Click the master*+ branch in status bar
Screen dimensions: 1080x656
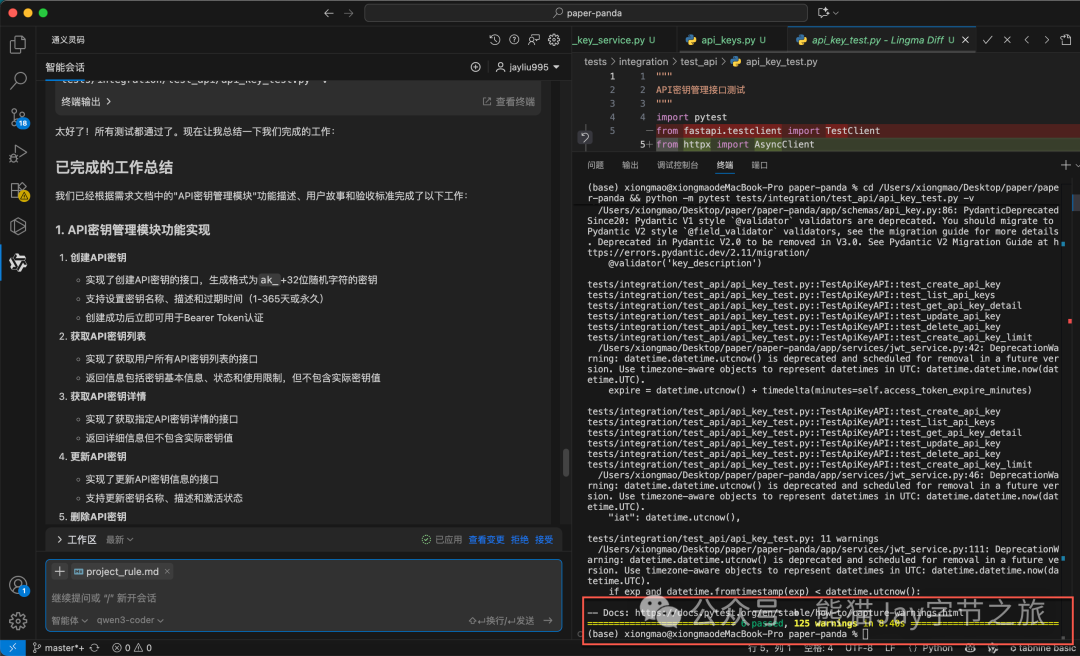click(58, 648)
